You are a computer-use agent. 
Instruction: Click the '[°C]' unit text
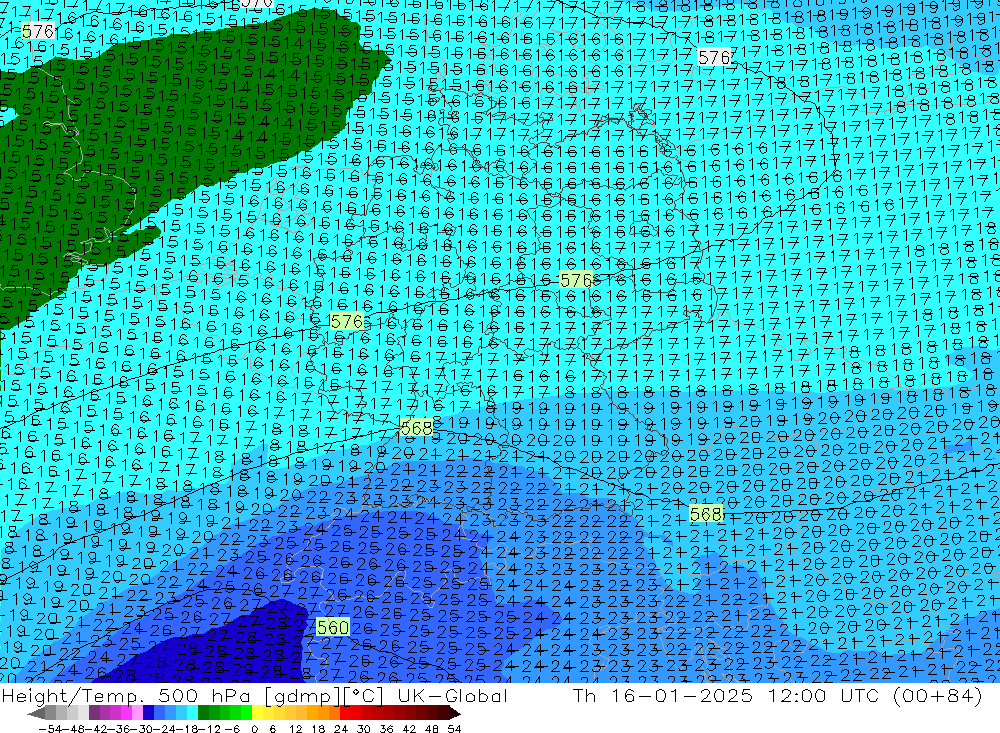(x=363, y=696)
